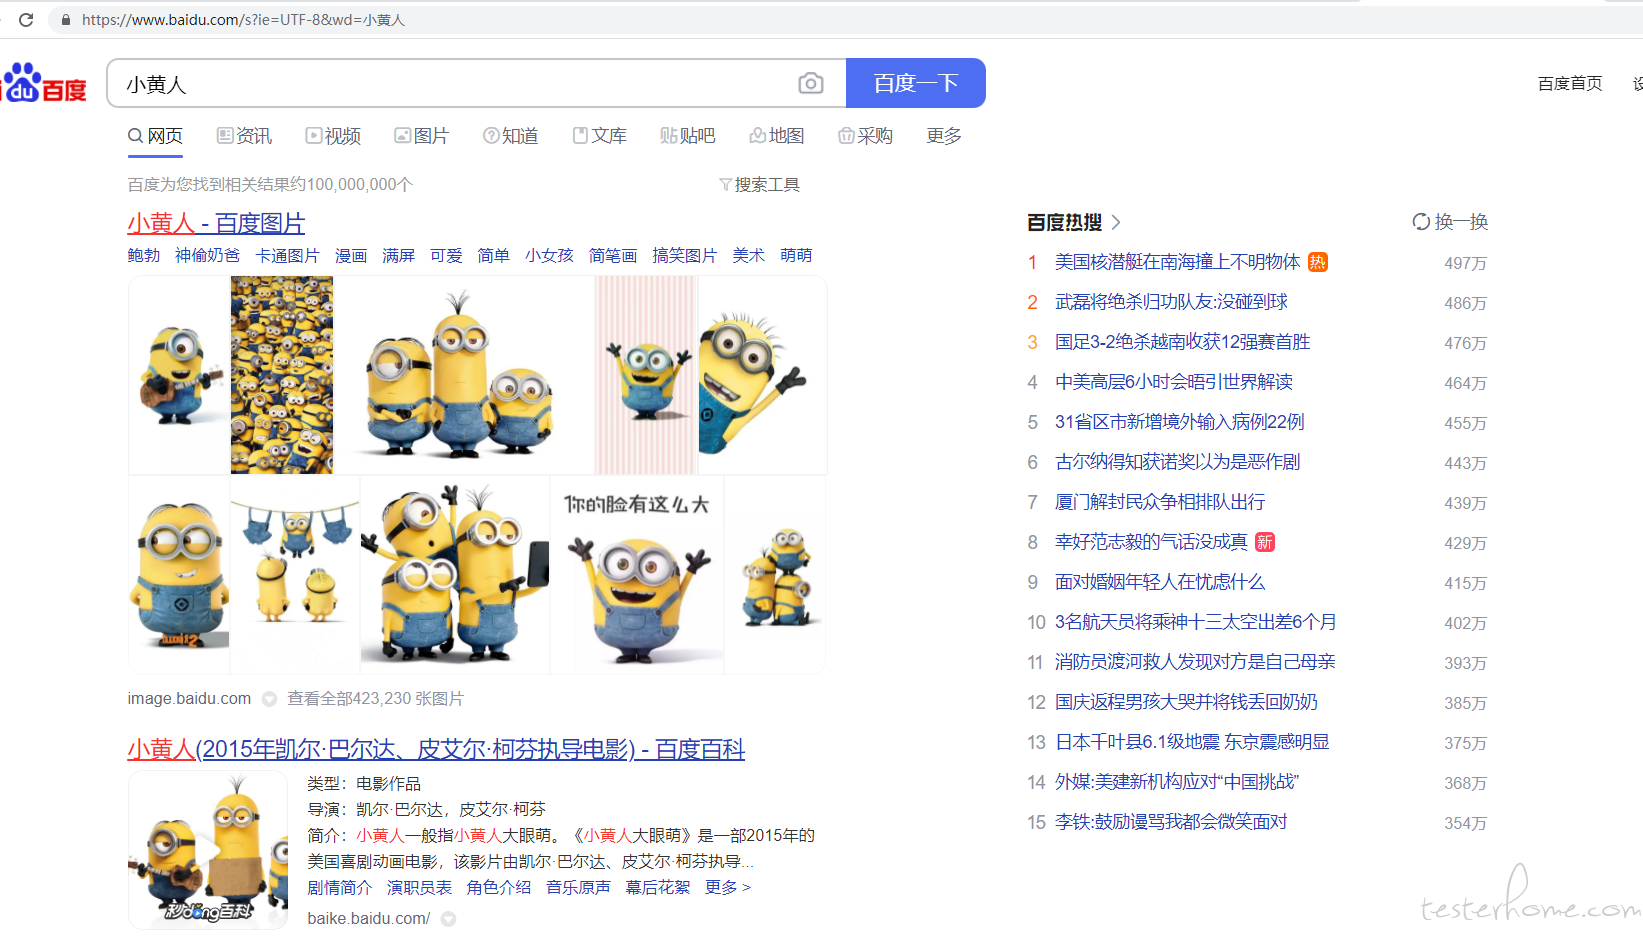Click the 可爱 tag link
This screenshot has height=942, width=1643.
click(446, 255)
